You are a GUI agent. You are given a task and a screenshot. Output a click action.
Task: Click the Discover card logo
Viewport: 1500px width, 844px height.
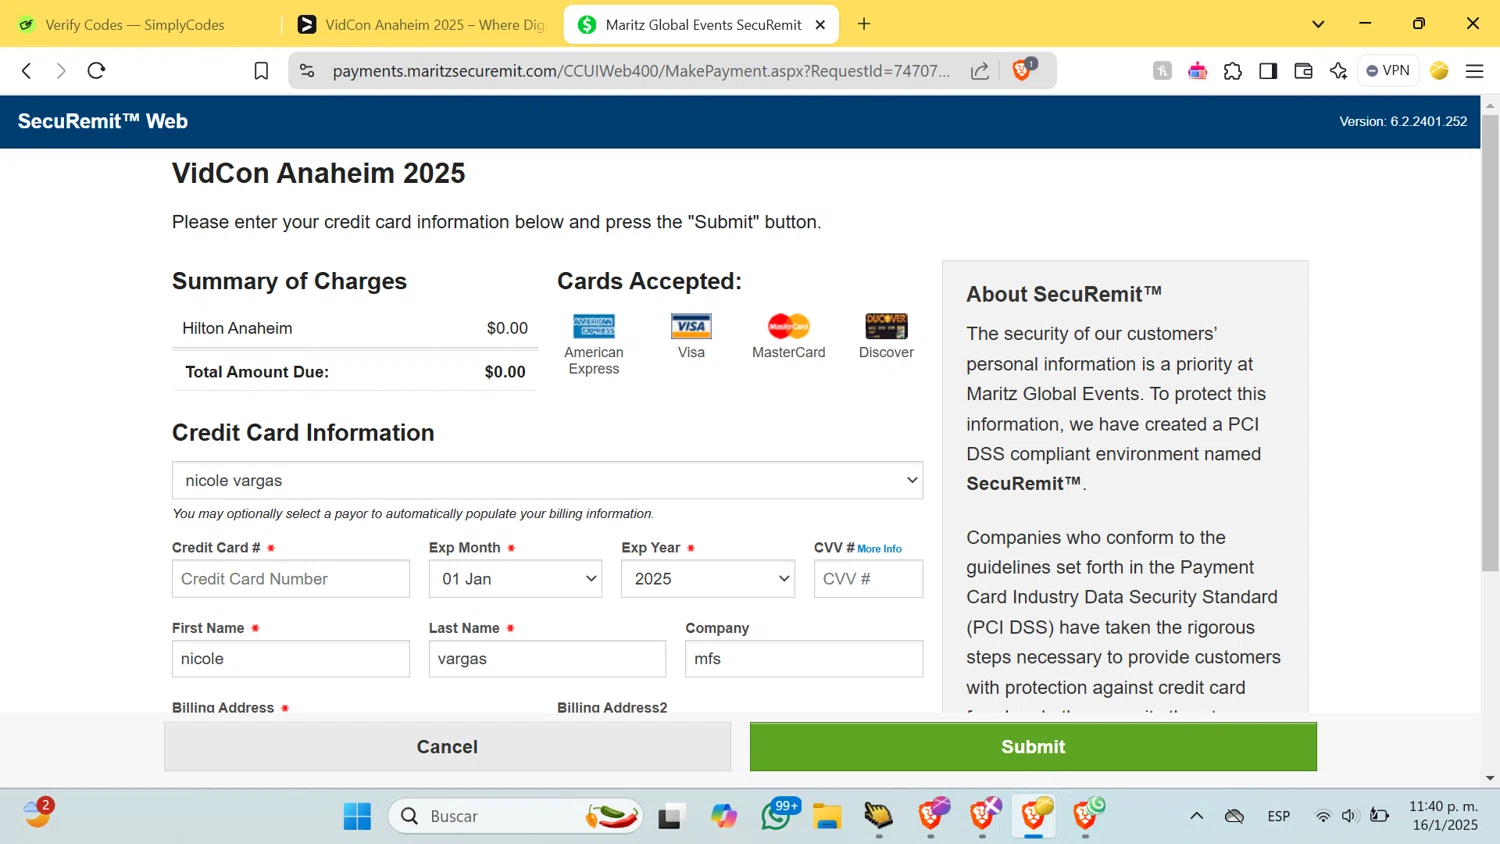[x=886, y=326]
